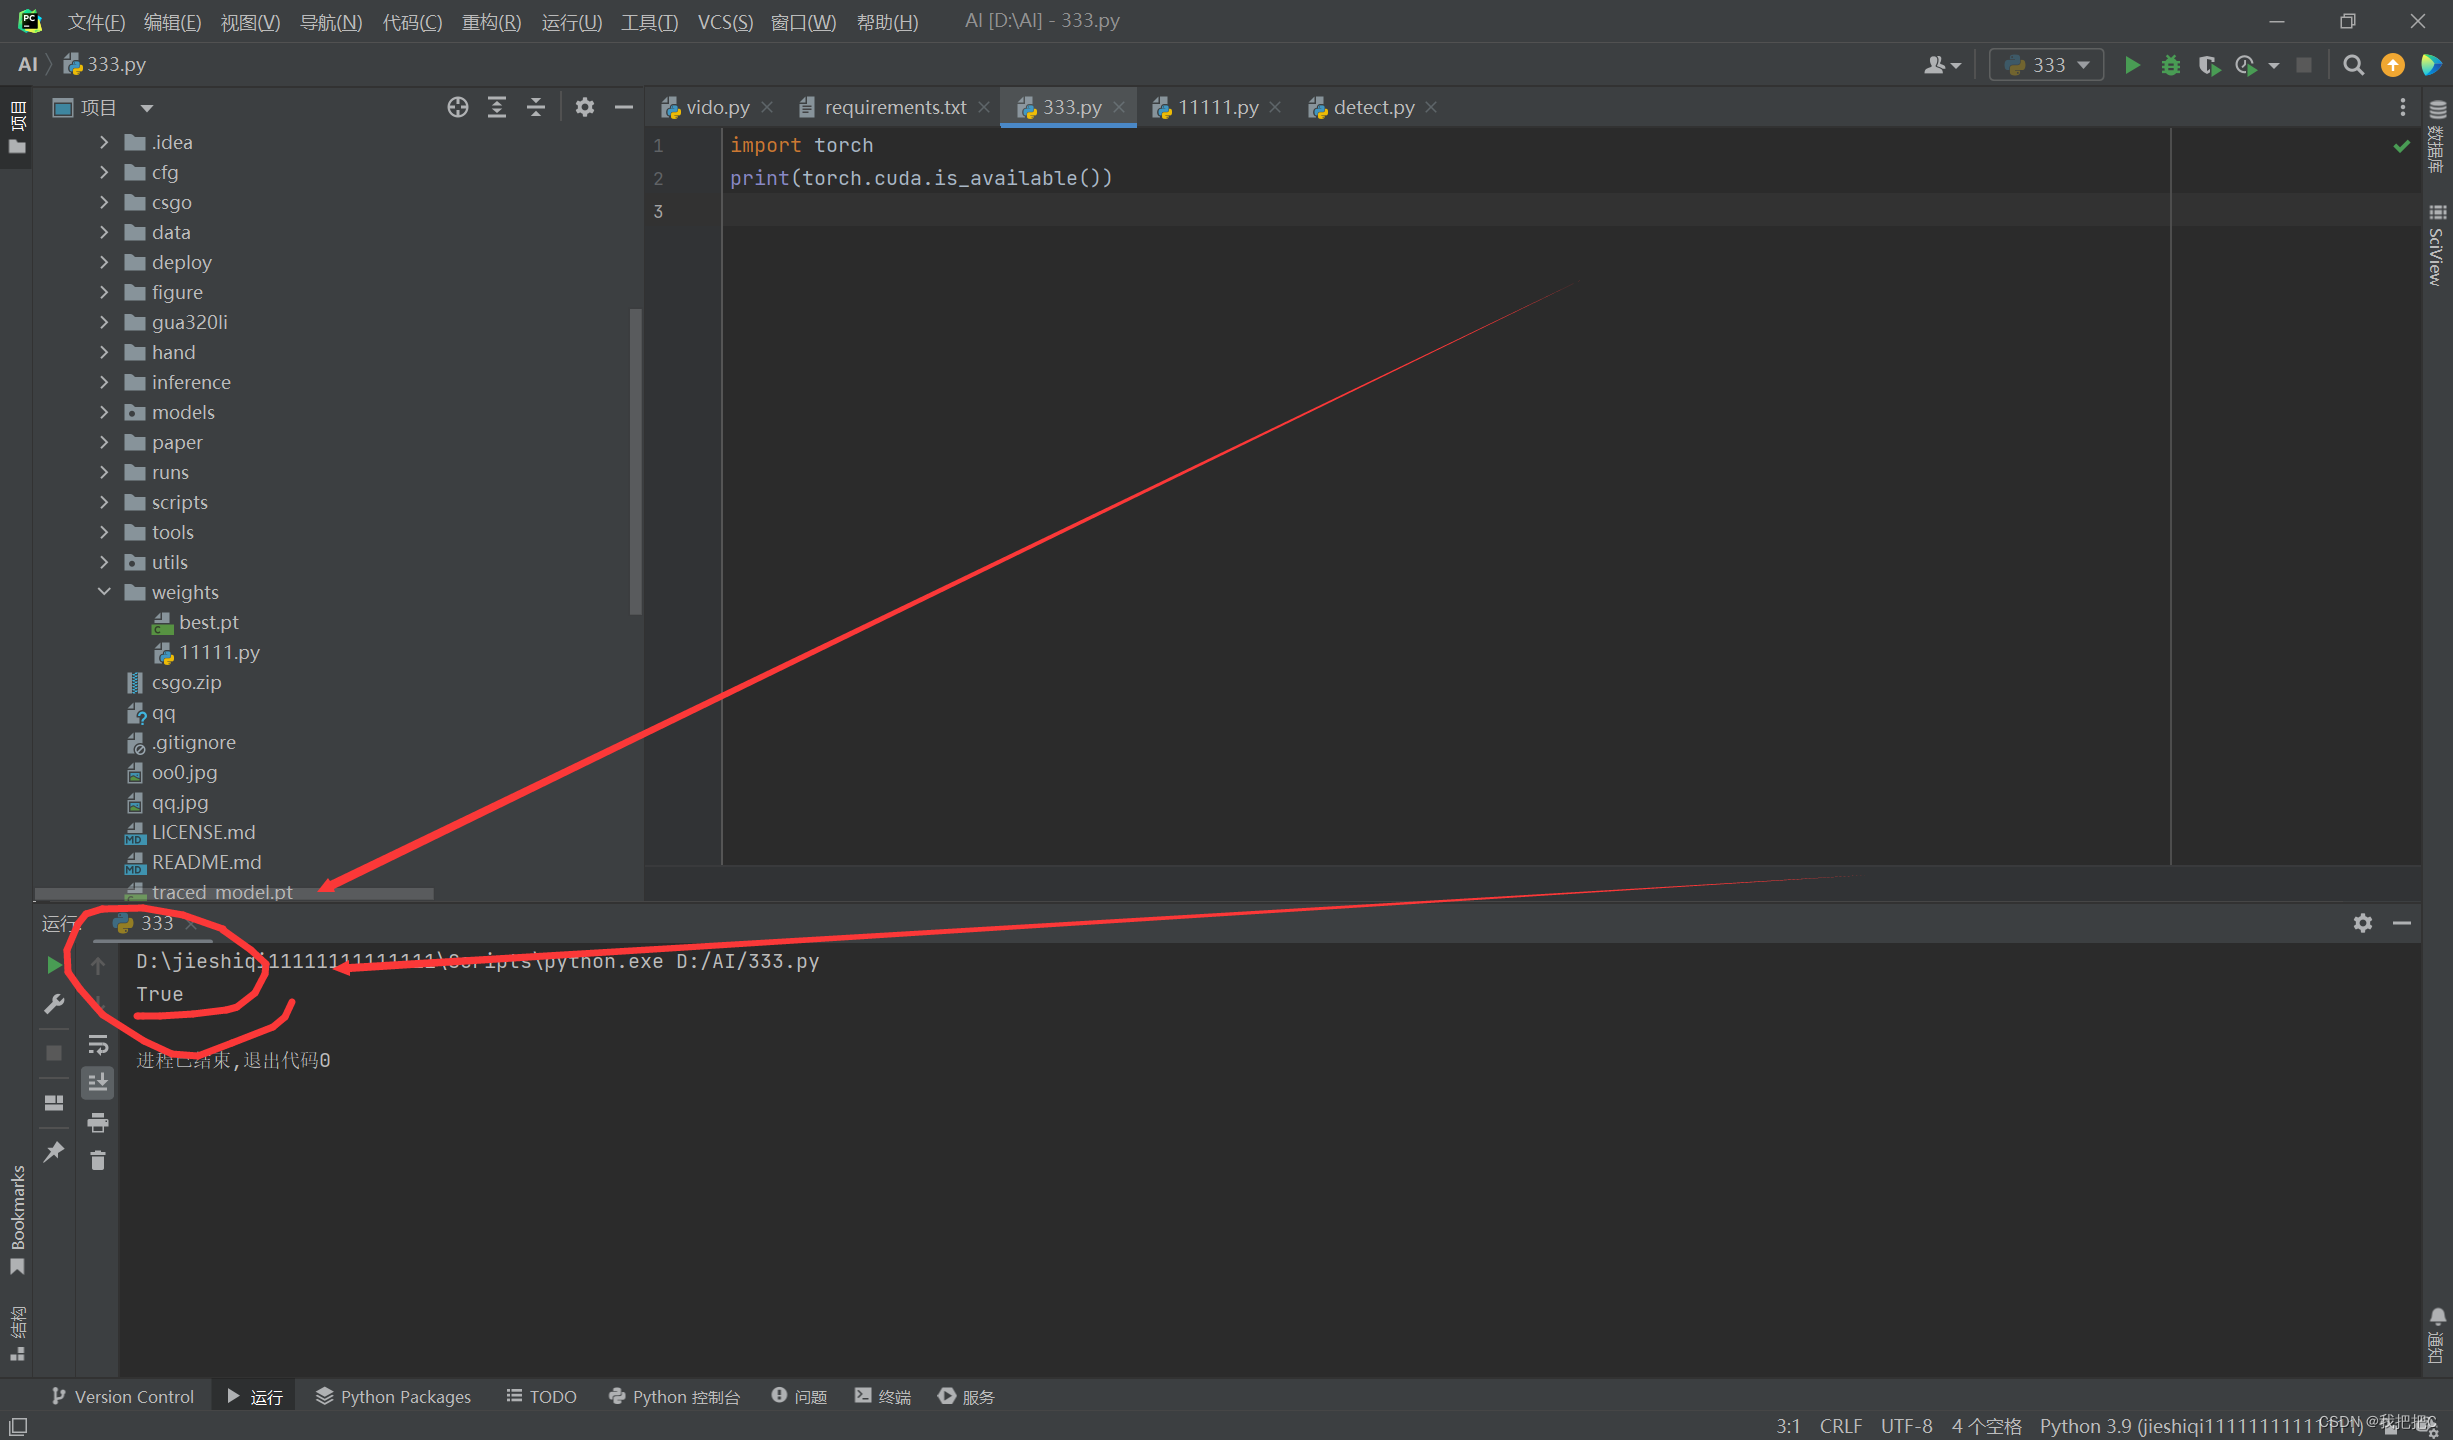Screen dimensions: 2453x1440
Task: Toggle scroll to end button in console
Action: click(x=97, y=1083)
